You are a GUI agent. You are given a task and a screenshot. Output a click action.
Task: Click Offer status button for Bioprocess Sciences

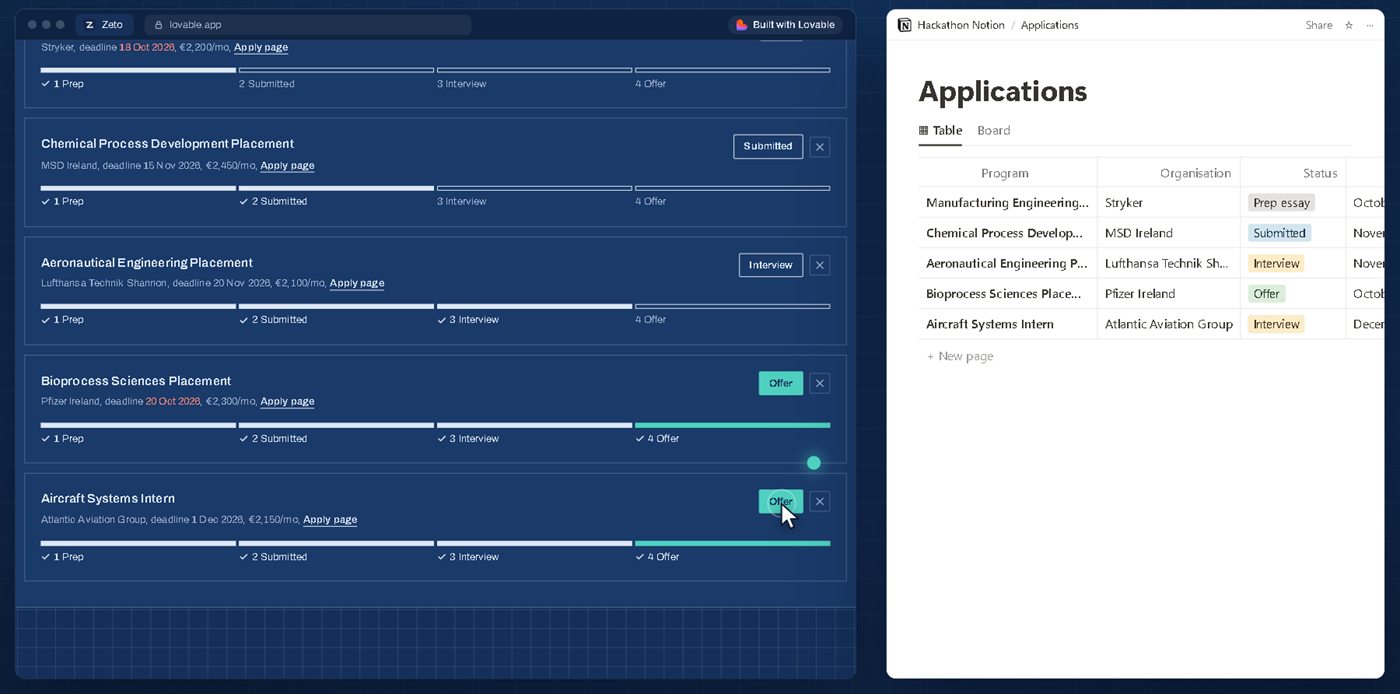(781, 383)
